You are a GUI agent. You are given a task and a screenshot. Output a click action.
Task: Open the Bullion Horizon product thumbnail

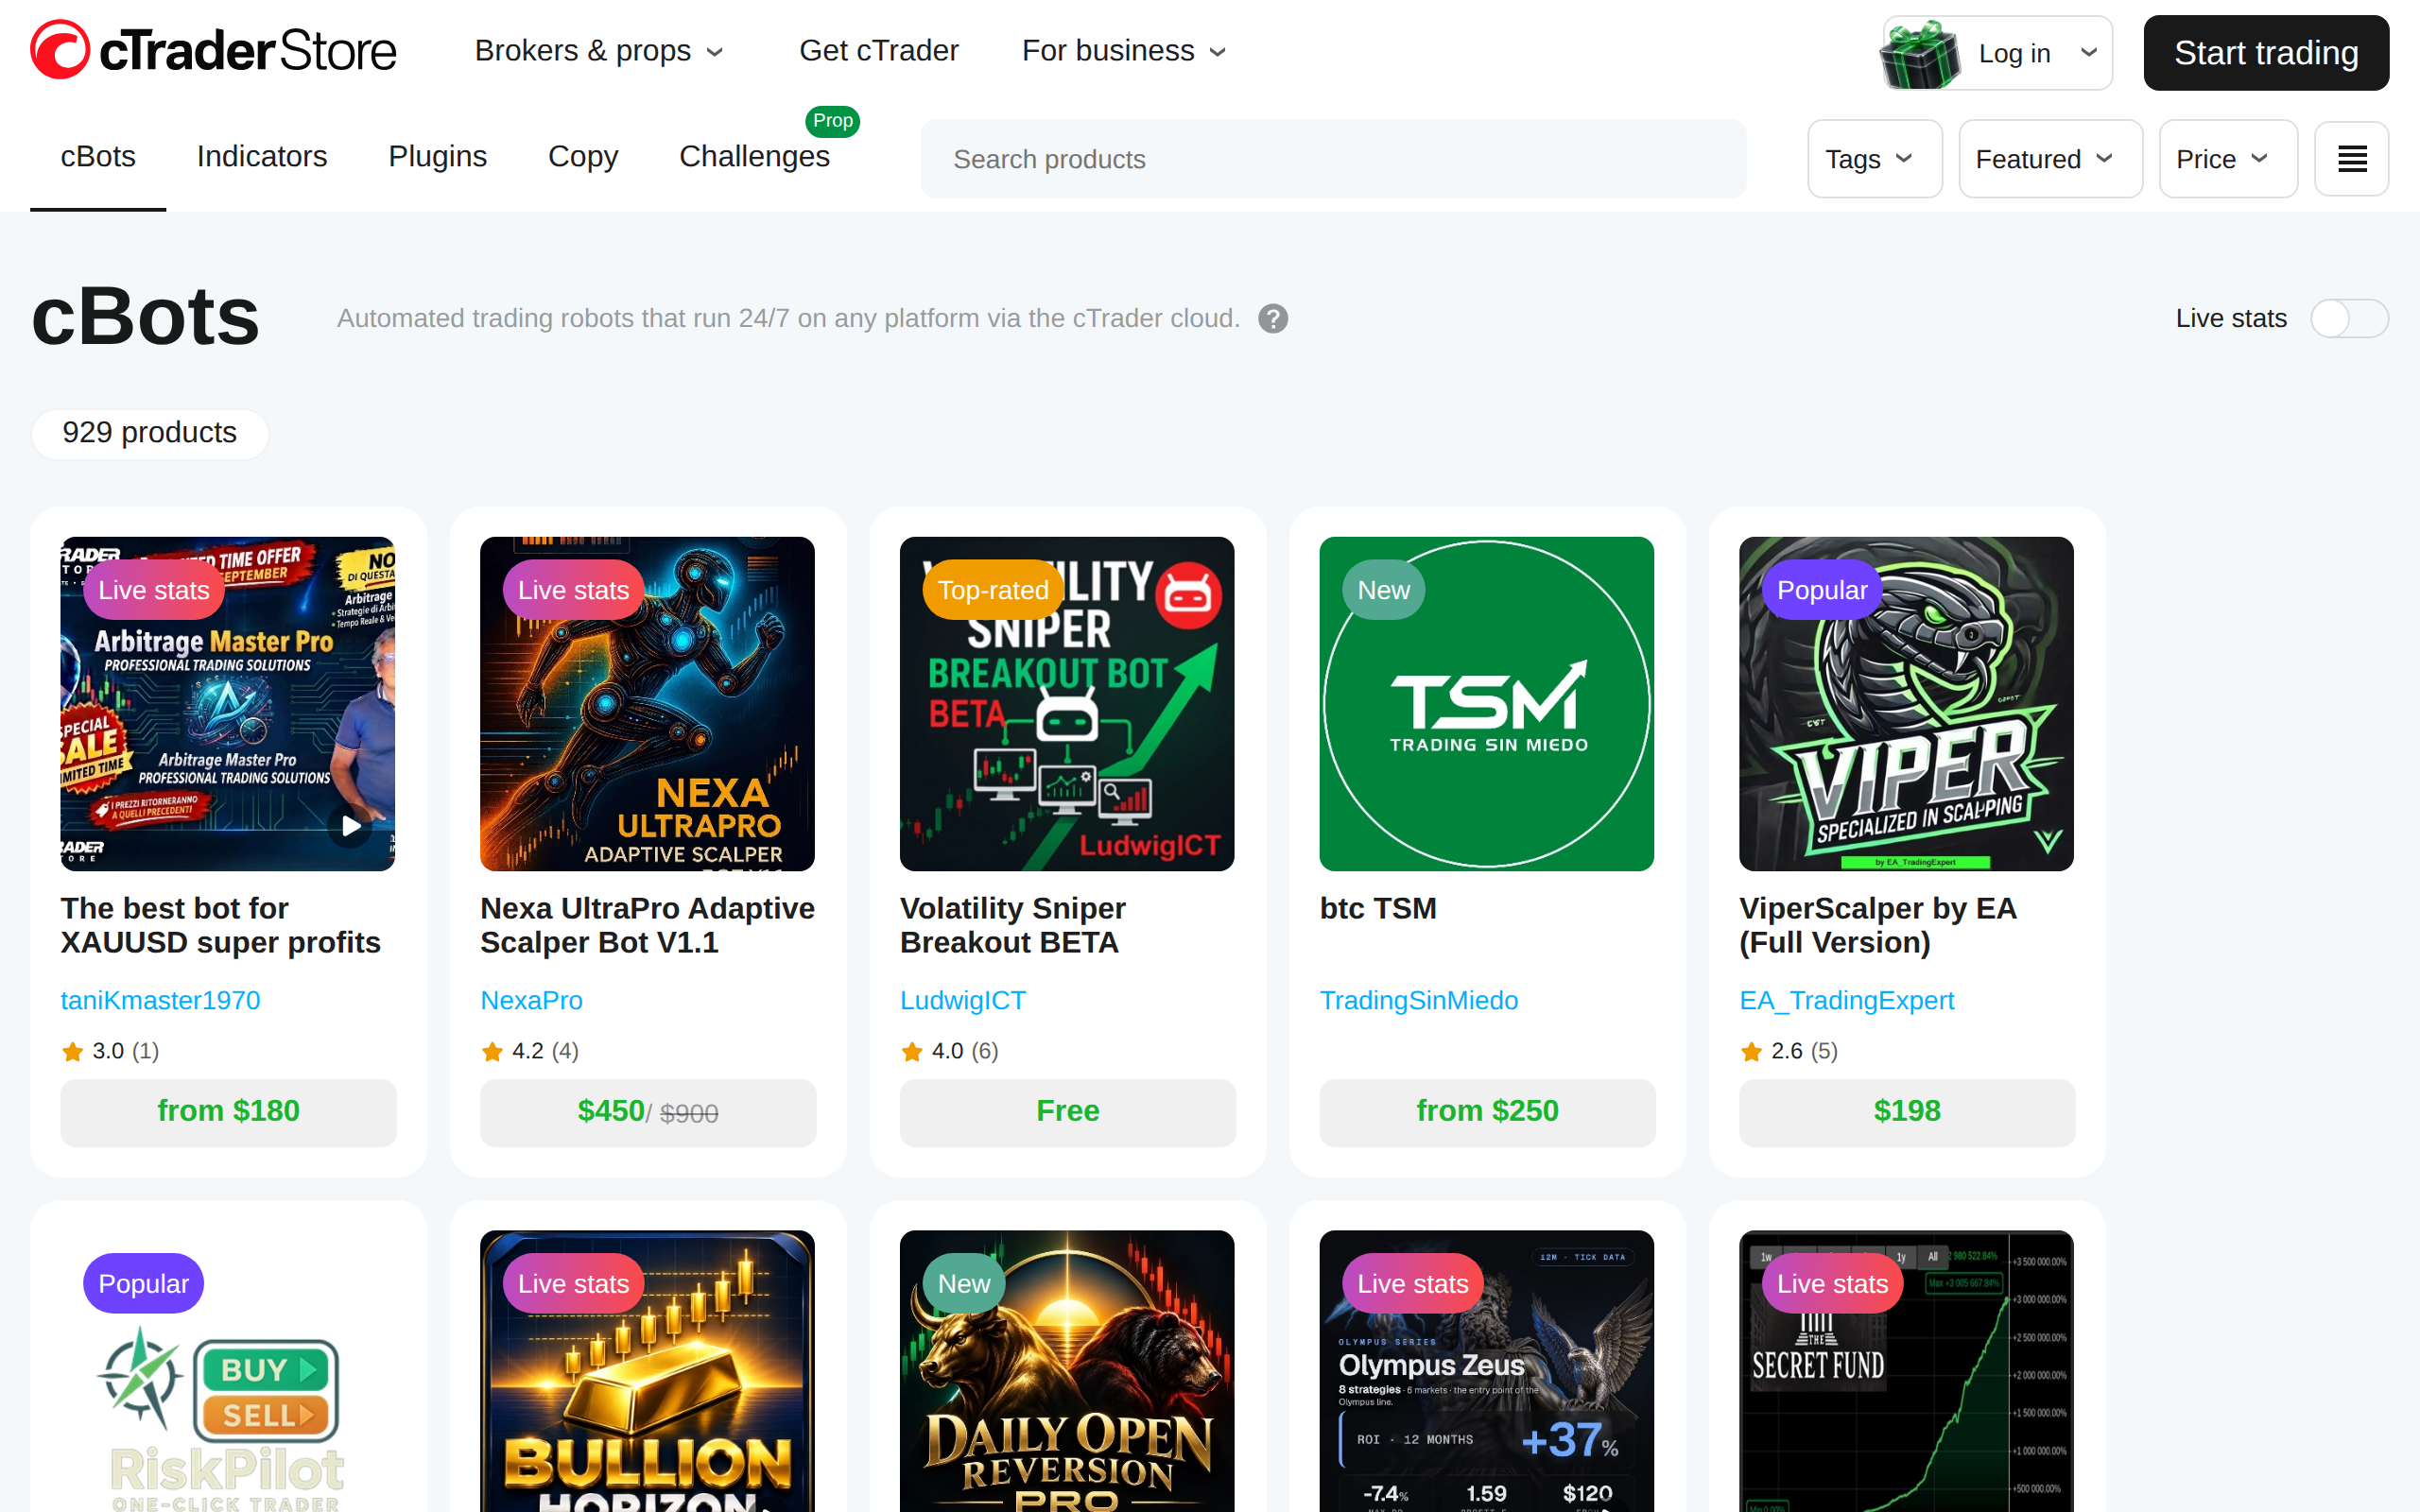pos(647,1371)
